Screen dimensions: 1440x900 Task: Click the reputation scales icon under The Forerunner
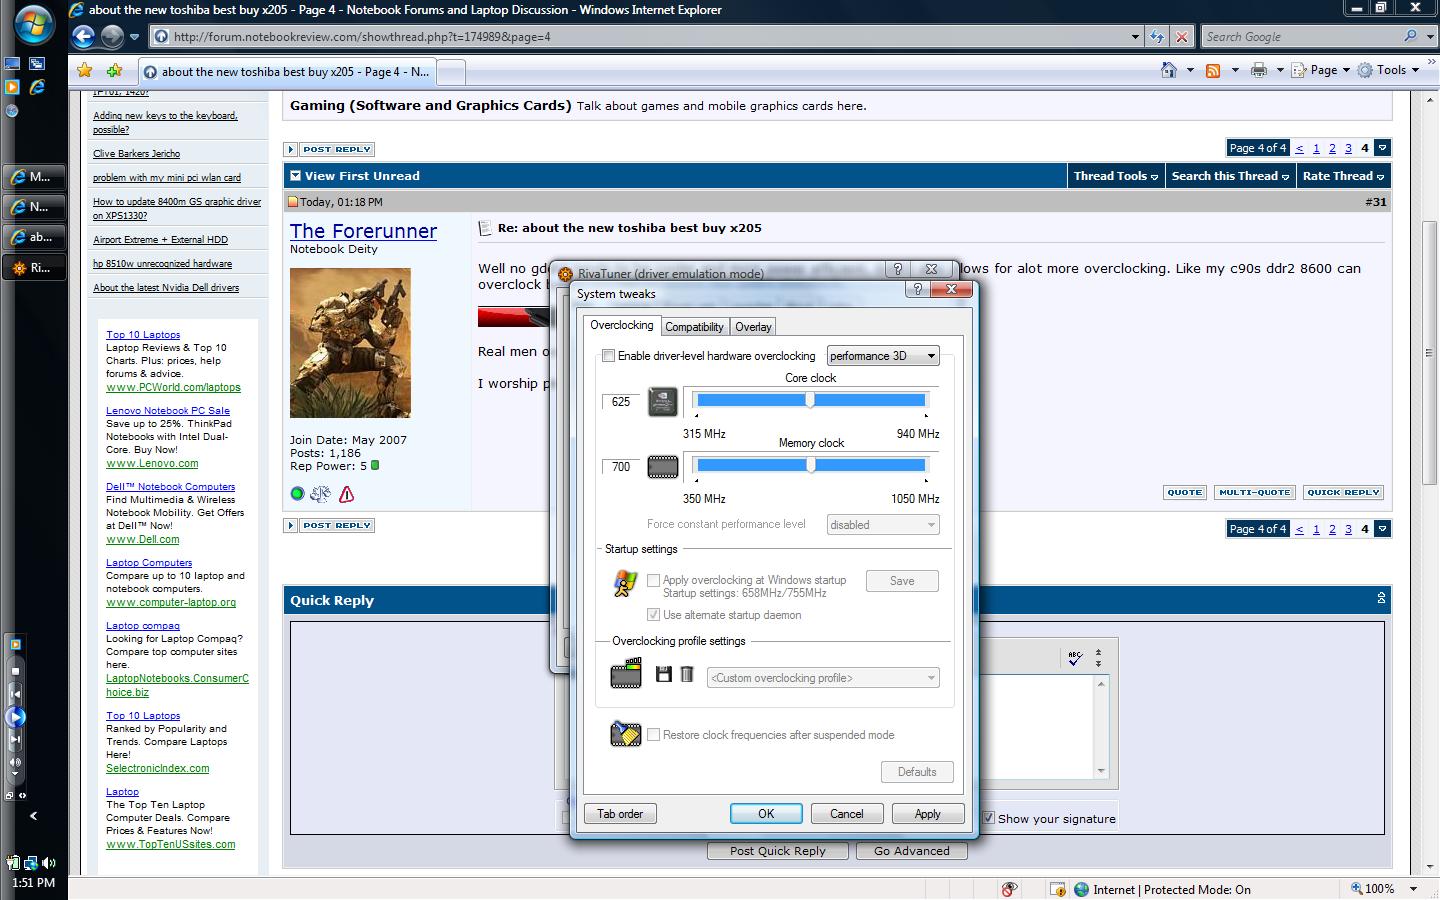tap(321, 494)
